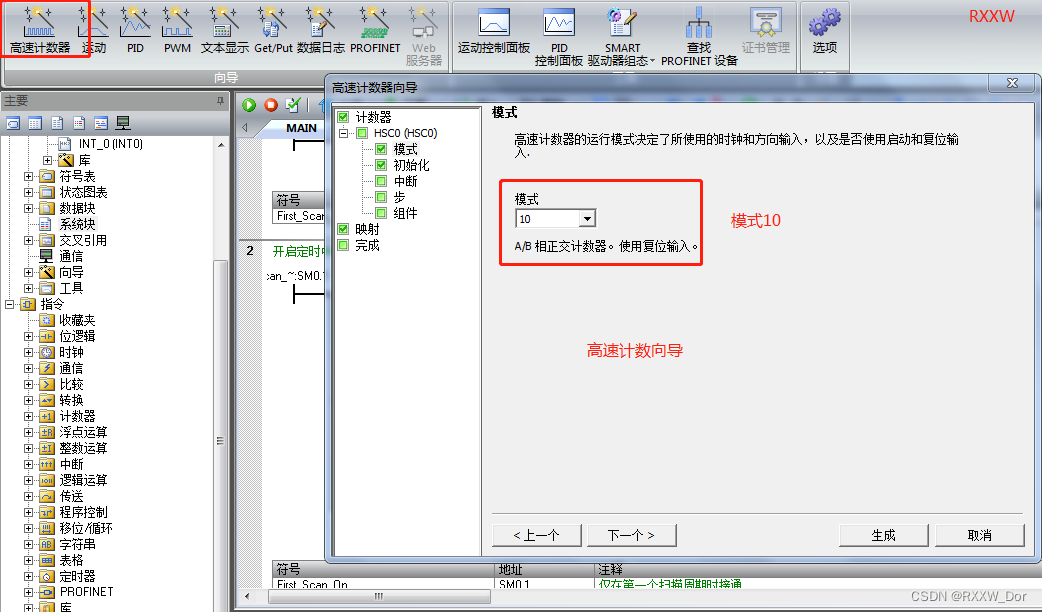Expand the 库 node under INT_0
Image resolution: width=1042 pixels, height=612 pixels.
pyautogui.click(x=47, y=160)
